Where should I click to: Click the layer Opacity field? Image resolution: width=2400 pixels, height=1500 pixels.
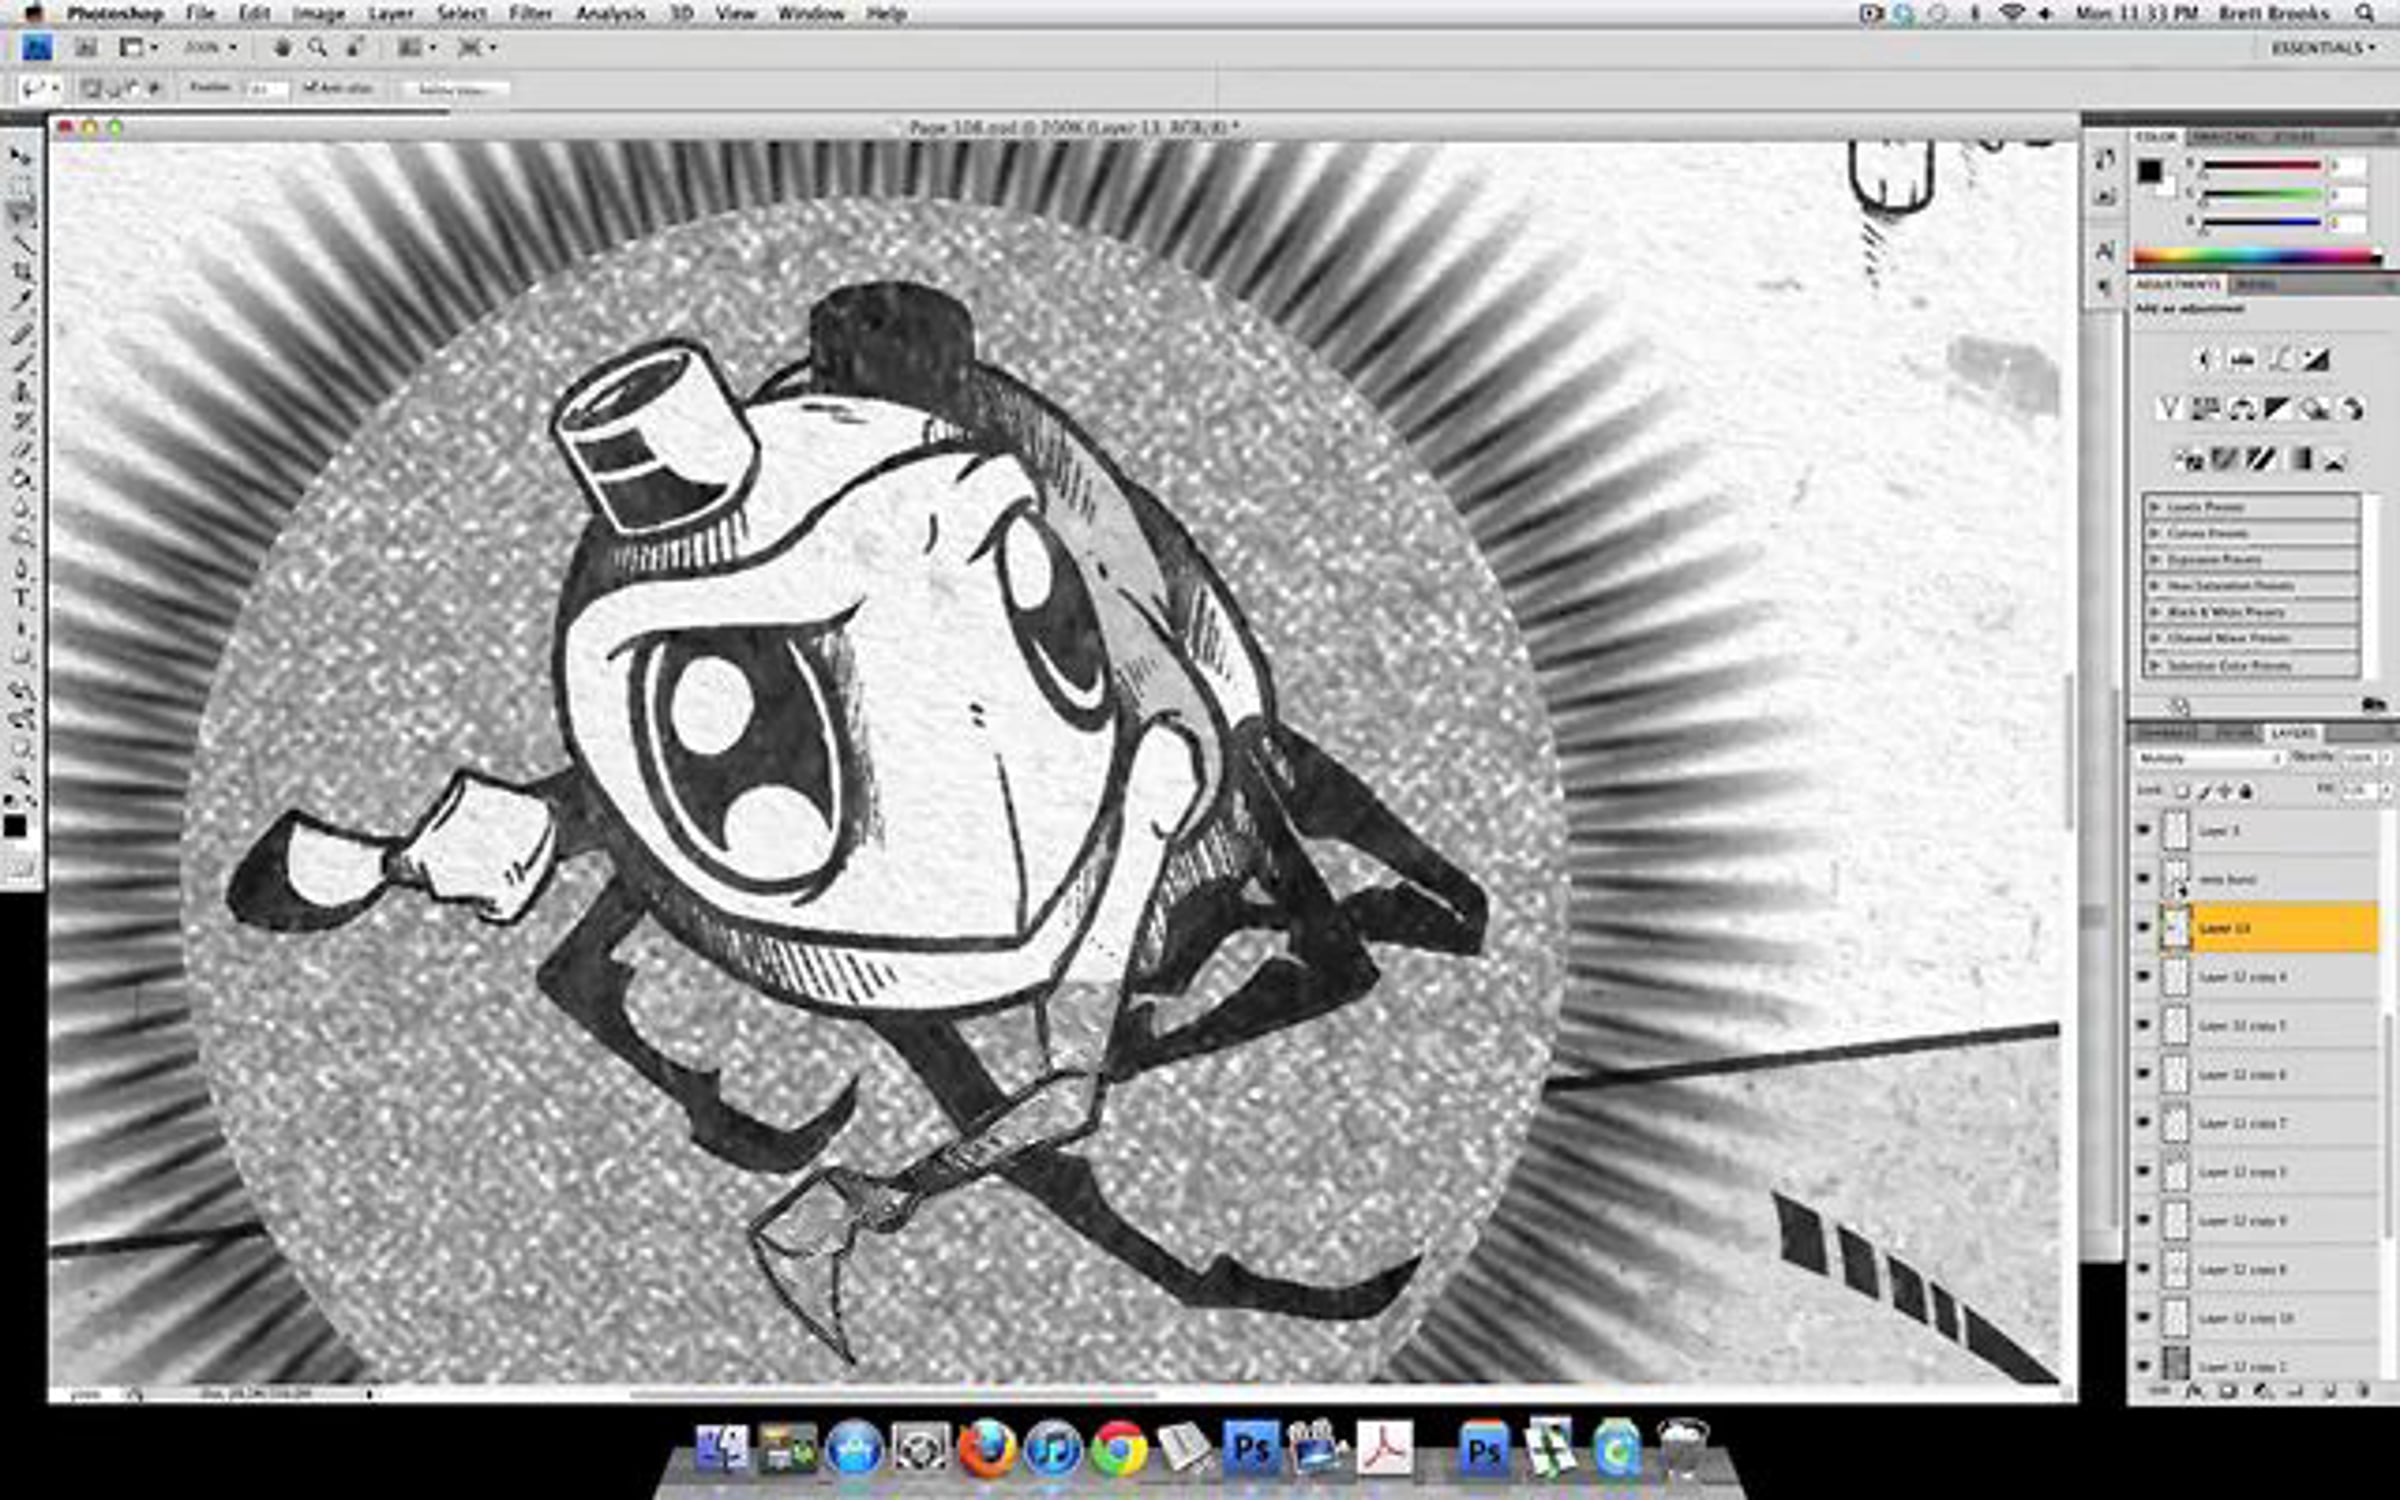click(2359, 758)
